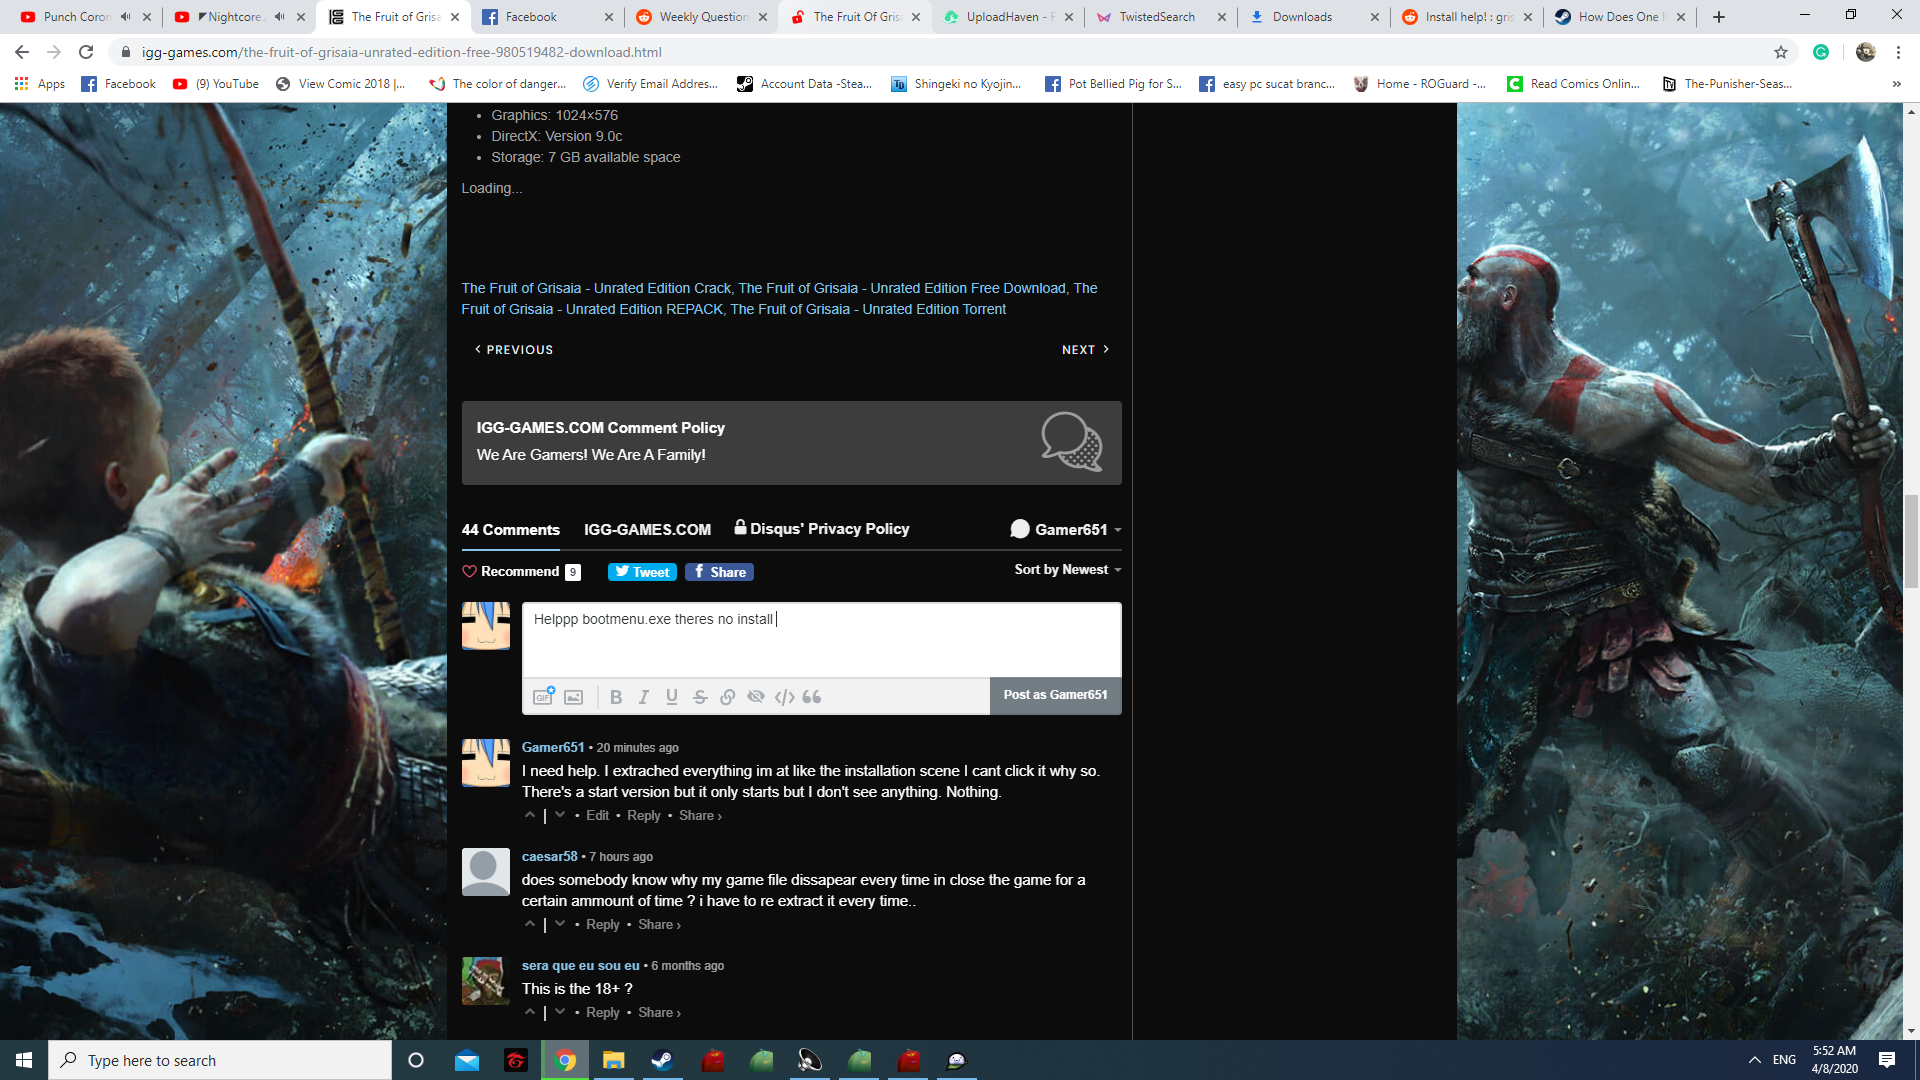
Task: Open Disqus' Privacy Policy link
Action: pyautogui.click(x=822, y=529)
